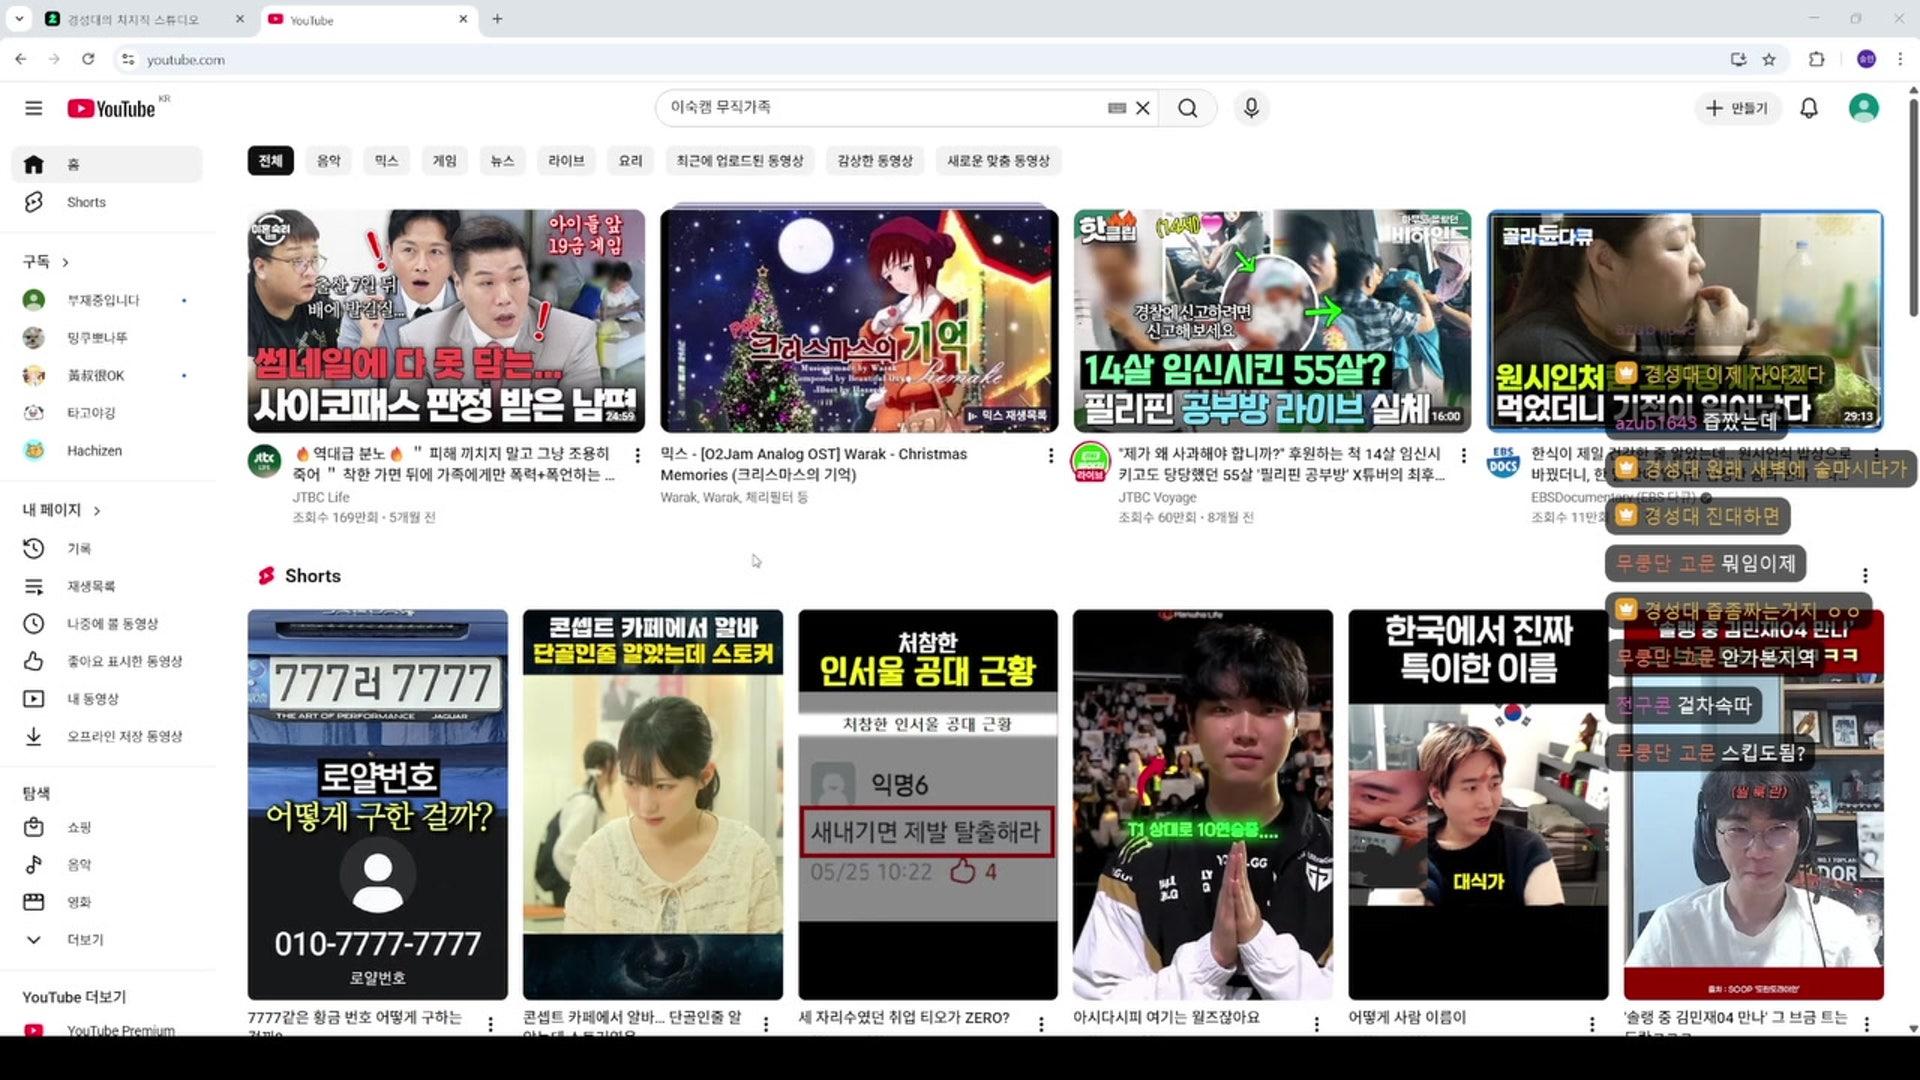Image resolution: width=1920 pixels, height=1080 pixels.
Task: Open YouTube Premium from the sidebar
Action: (119, 1030)
